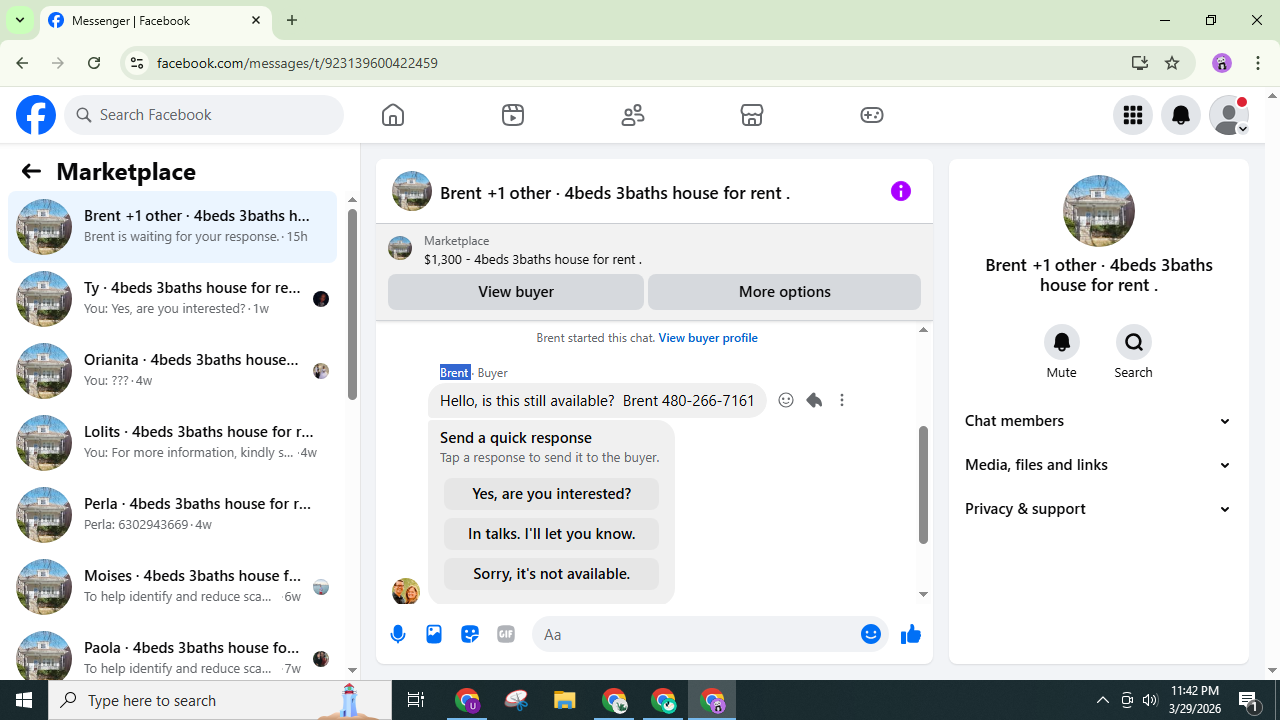Expand Privacy & support section
1280x720 pixels.
pos(1099,509)
